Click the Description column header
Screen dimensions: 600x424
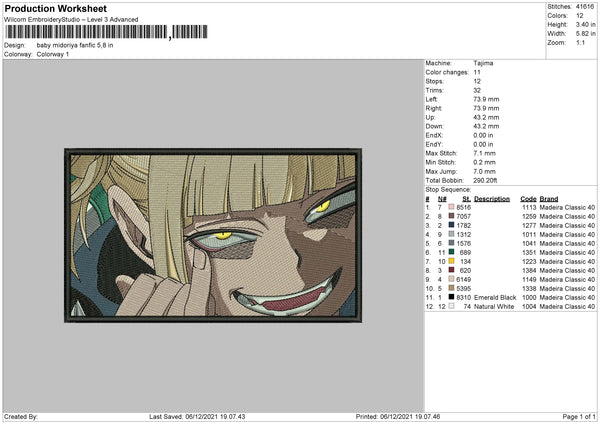(x=492, y=199)
